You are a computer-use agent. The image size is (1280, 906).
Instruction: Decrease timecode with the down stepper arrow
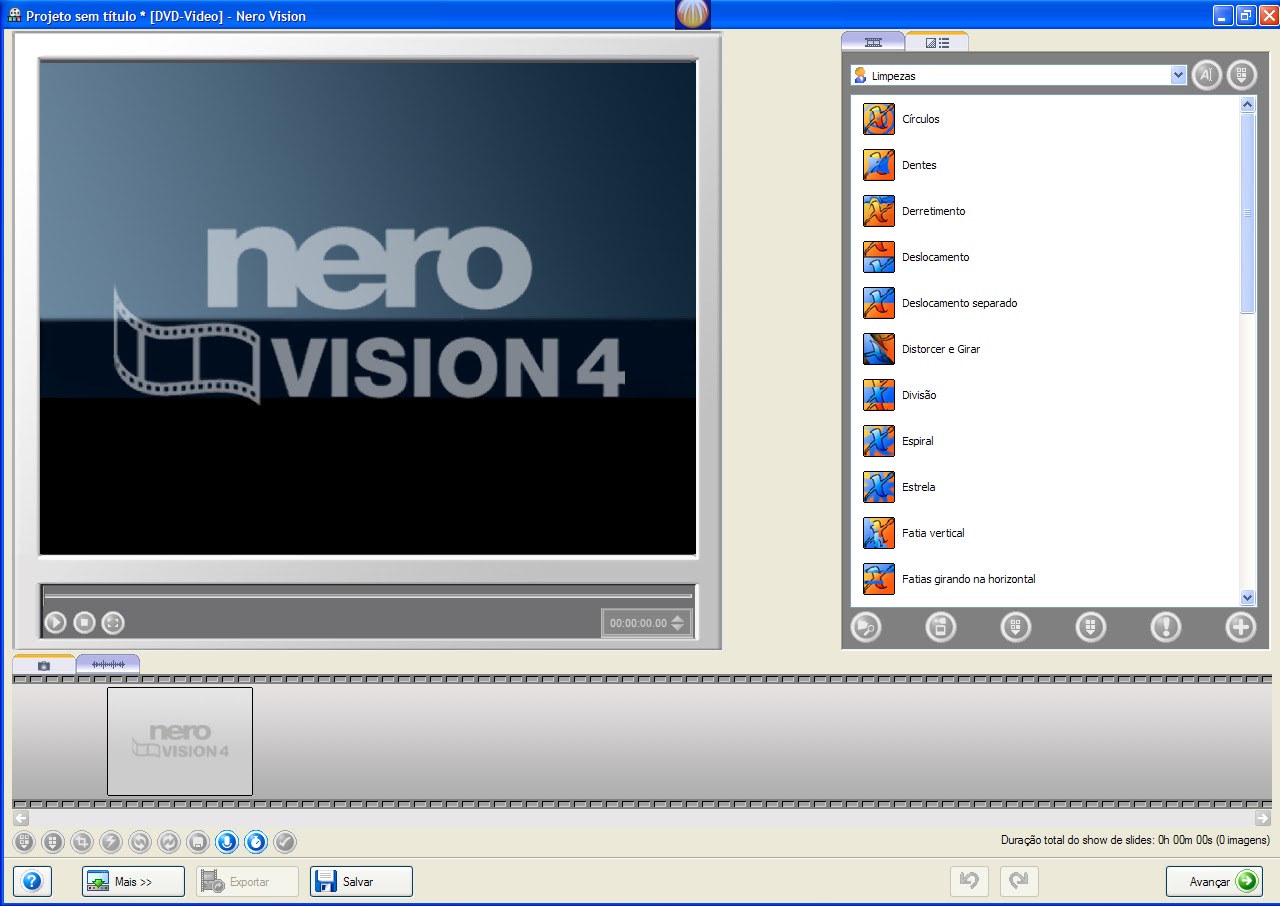[678, 628]
